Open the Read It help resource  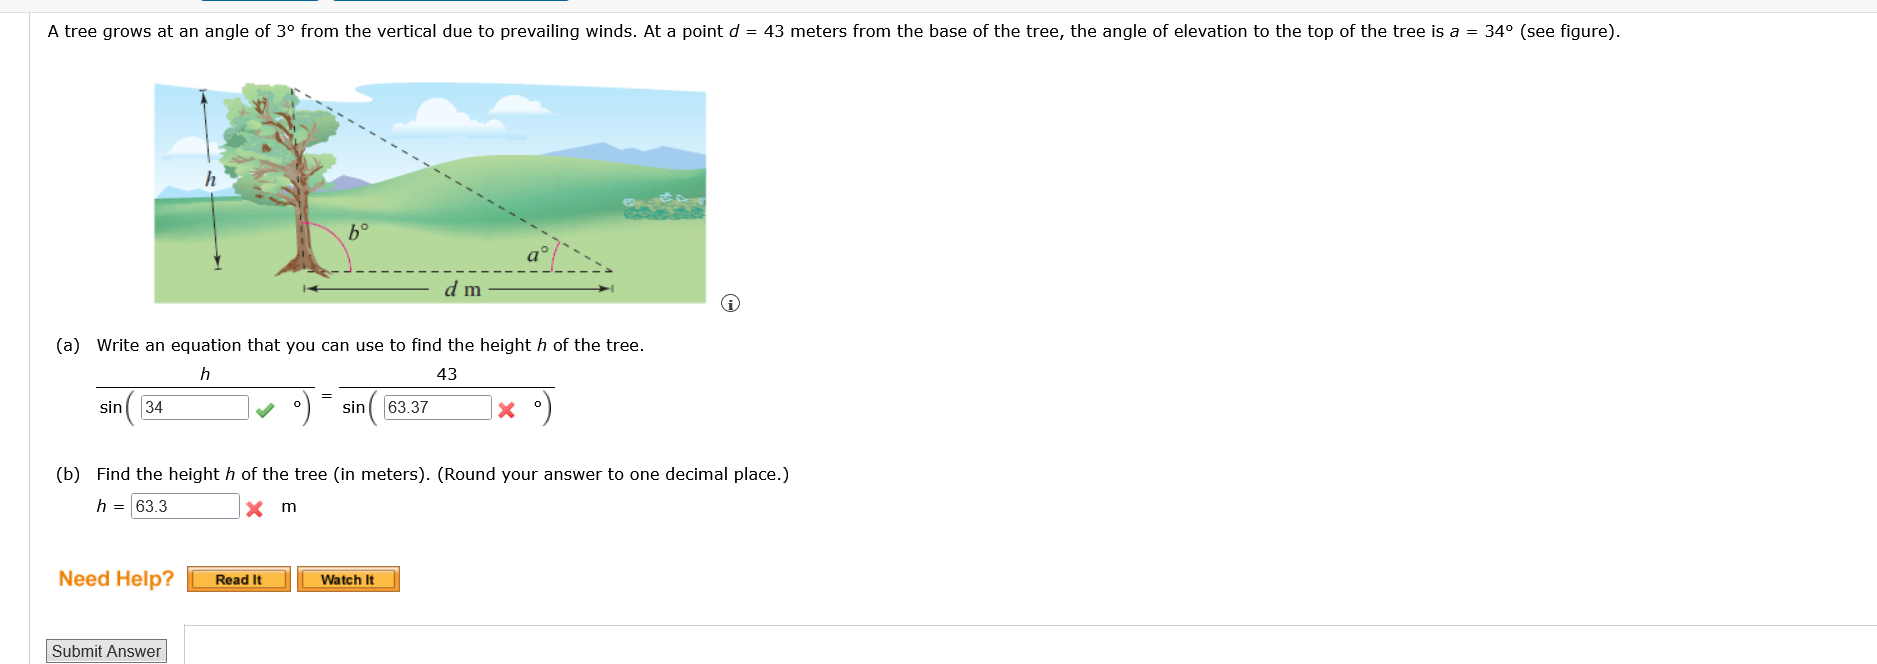tap(237, 579)
